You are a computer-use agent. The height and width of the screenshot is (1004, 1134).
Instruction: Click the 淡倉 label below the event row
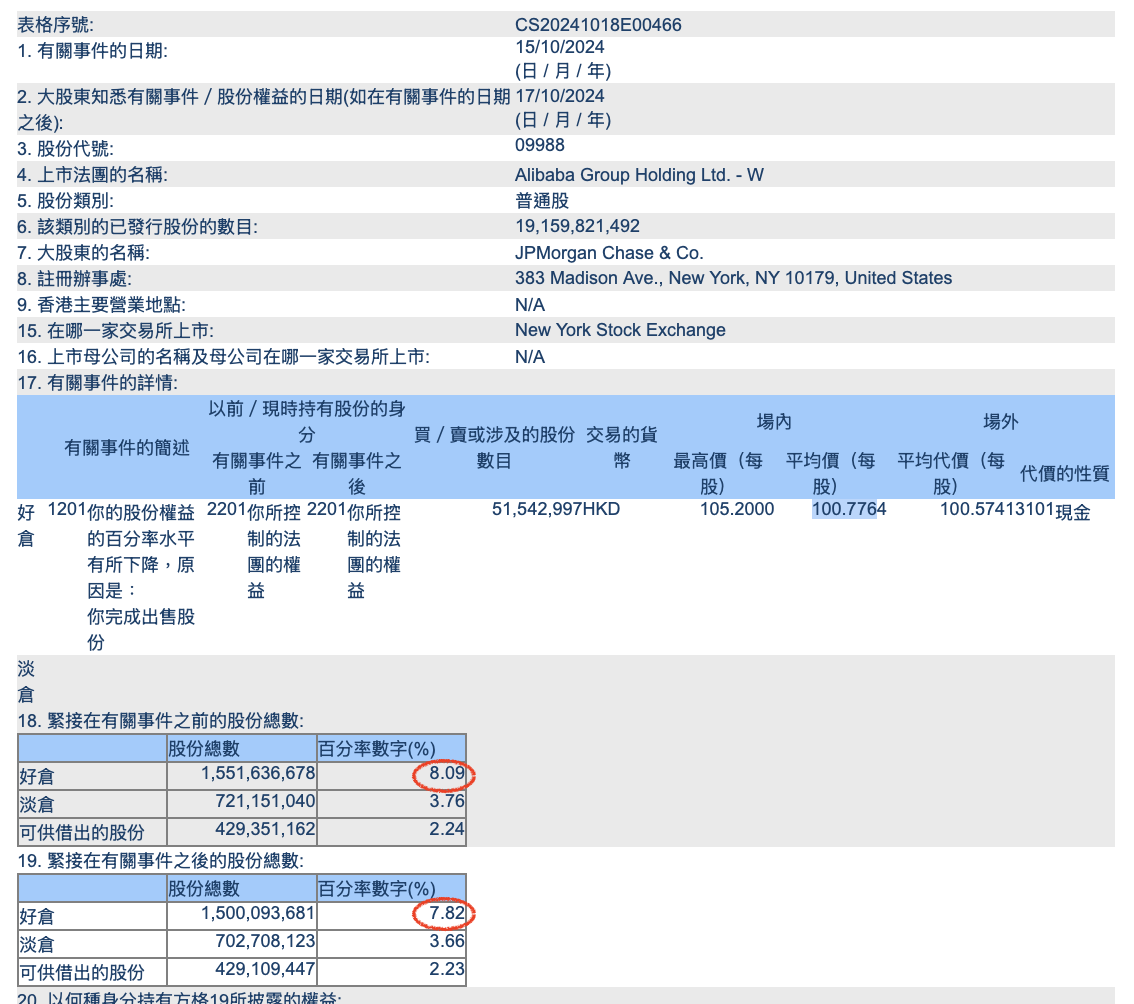pos(26,681)
